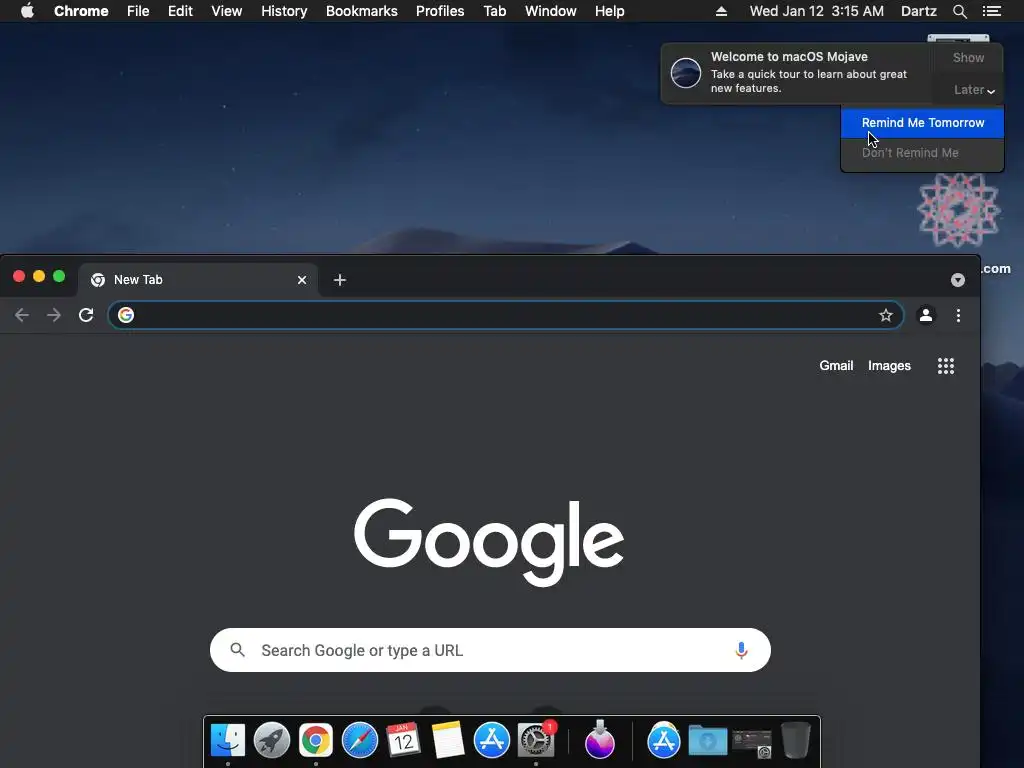
Task: Click into the Chrome address bar
Action: pos(505,315)
